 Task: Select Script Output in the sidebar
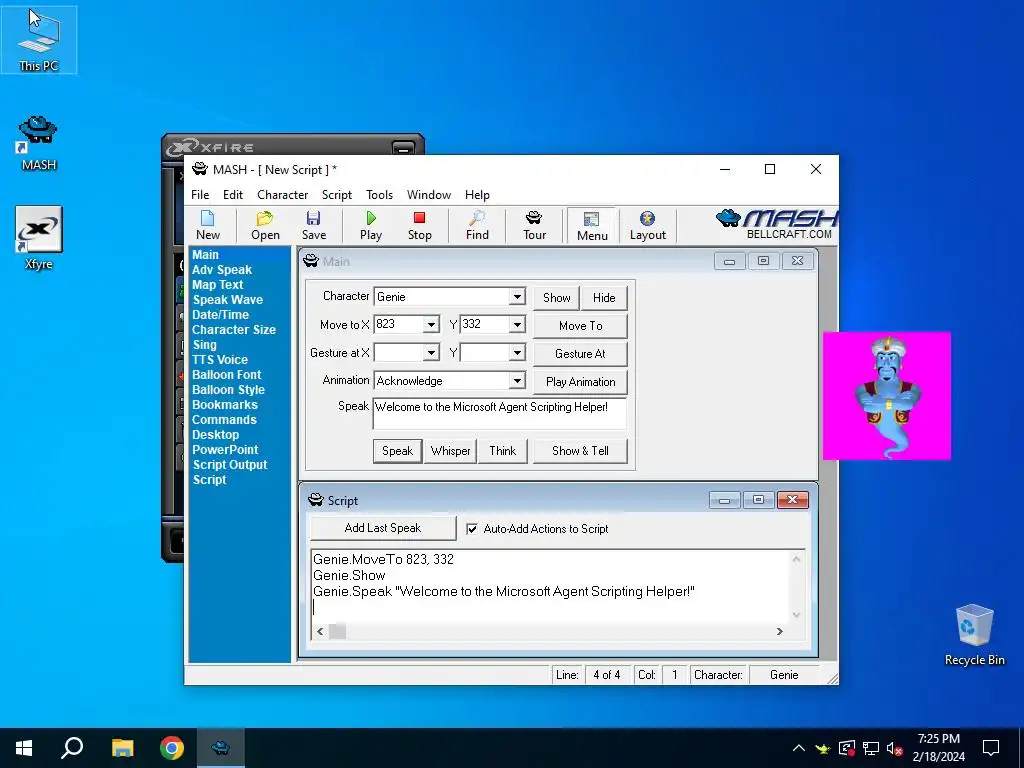230,465
